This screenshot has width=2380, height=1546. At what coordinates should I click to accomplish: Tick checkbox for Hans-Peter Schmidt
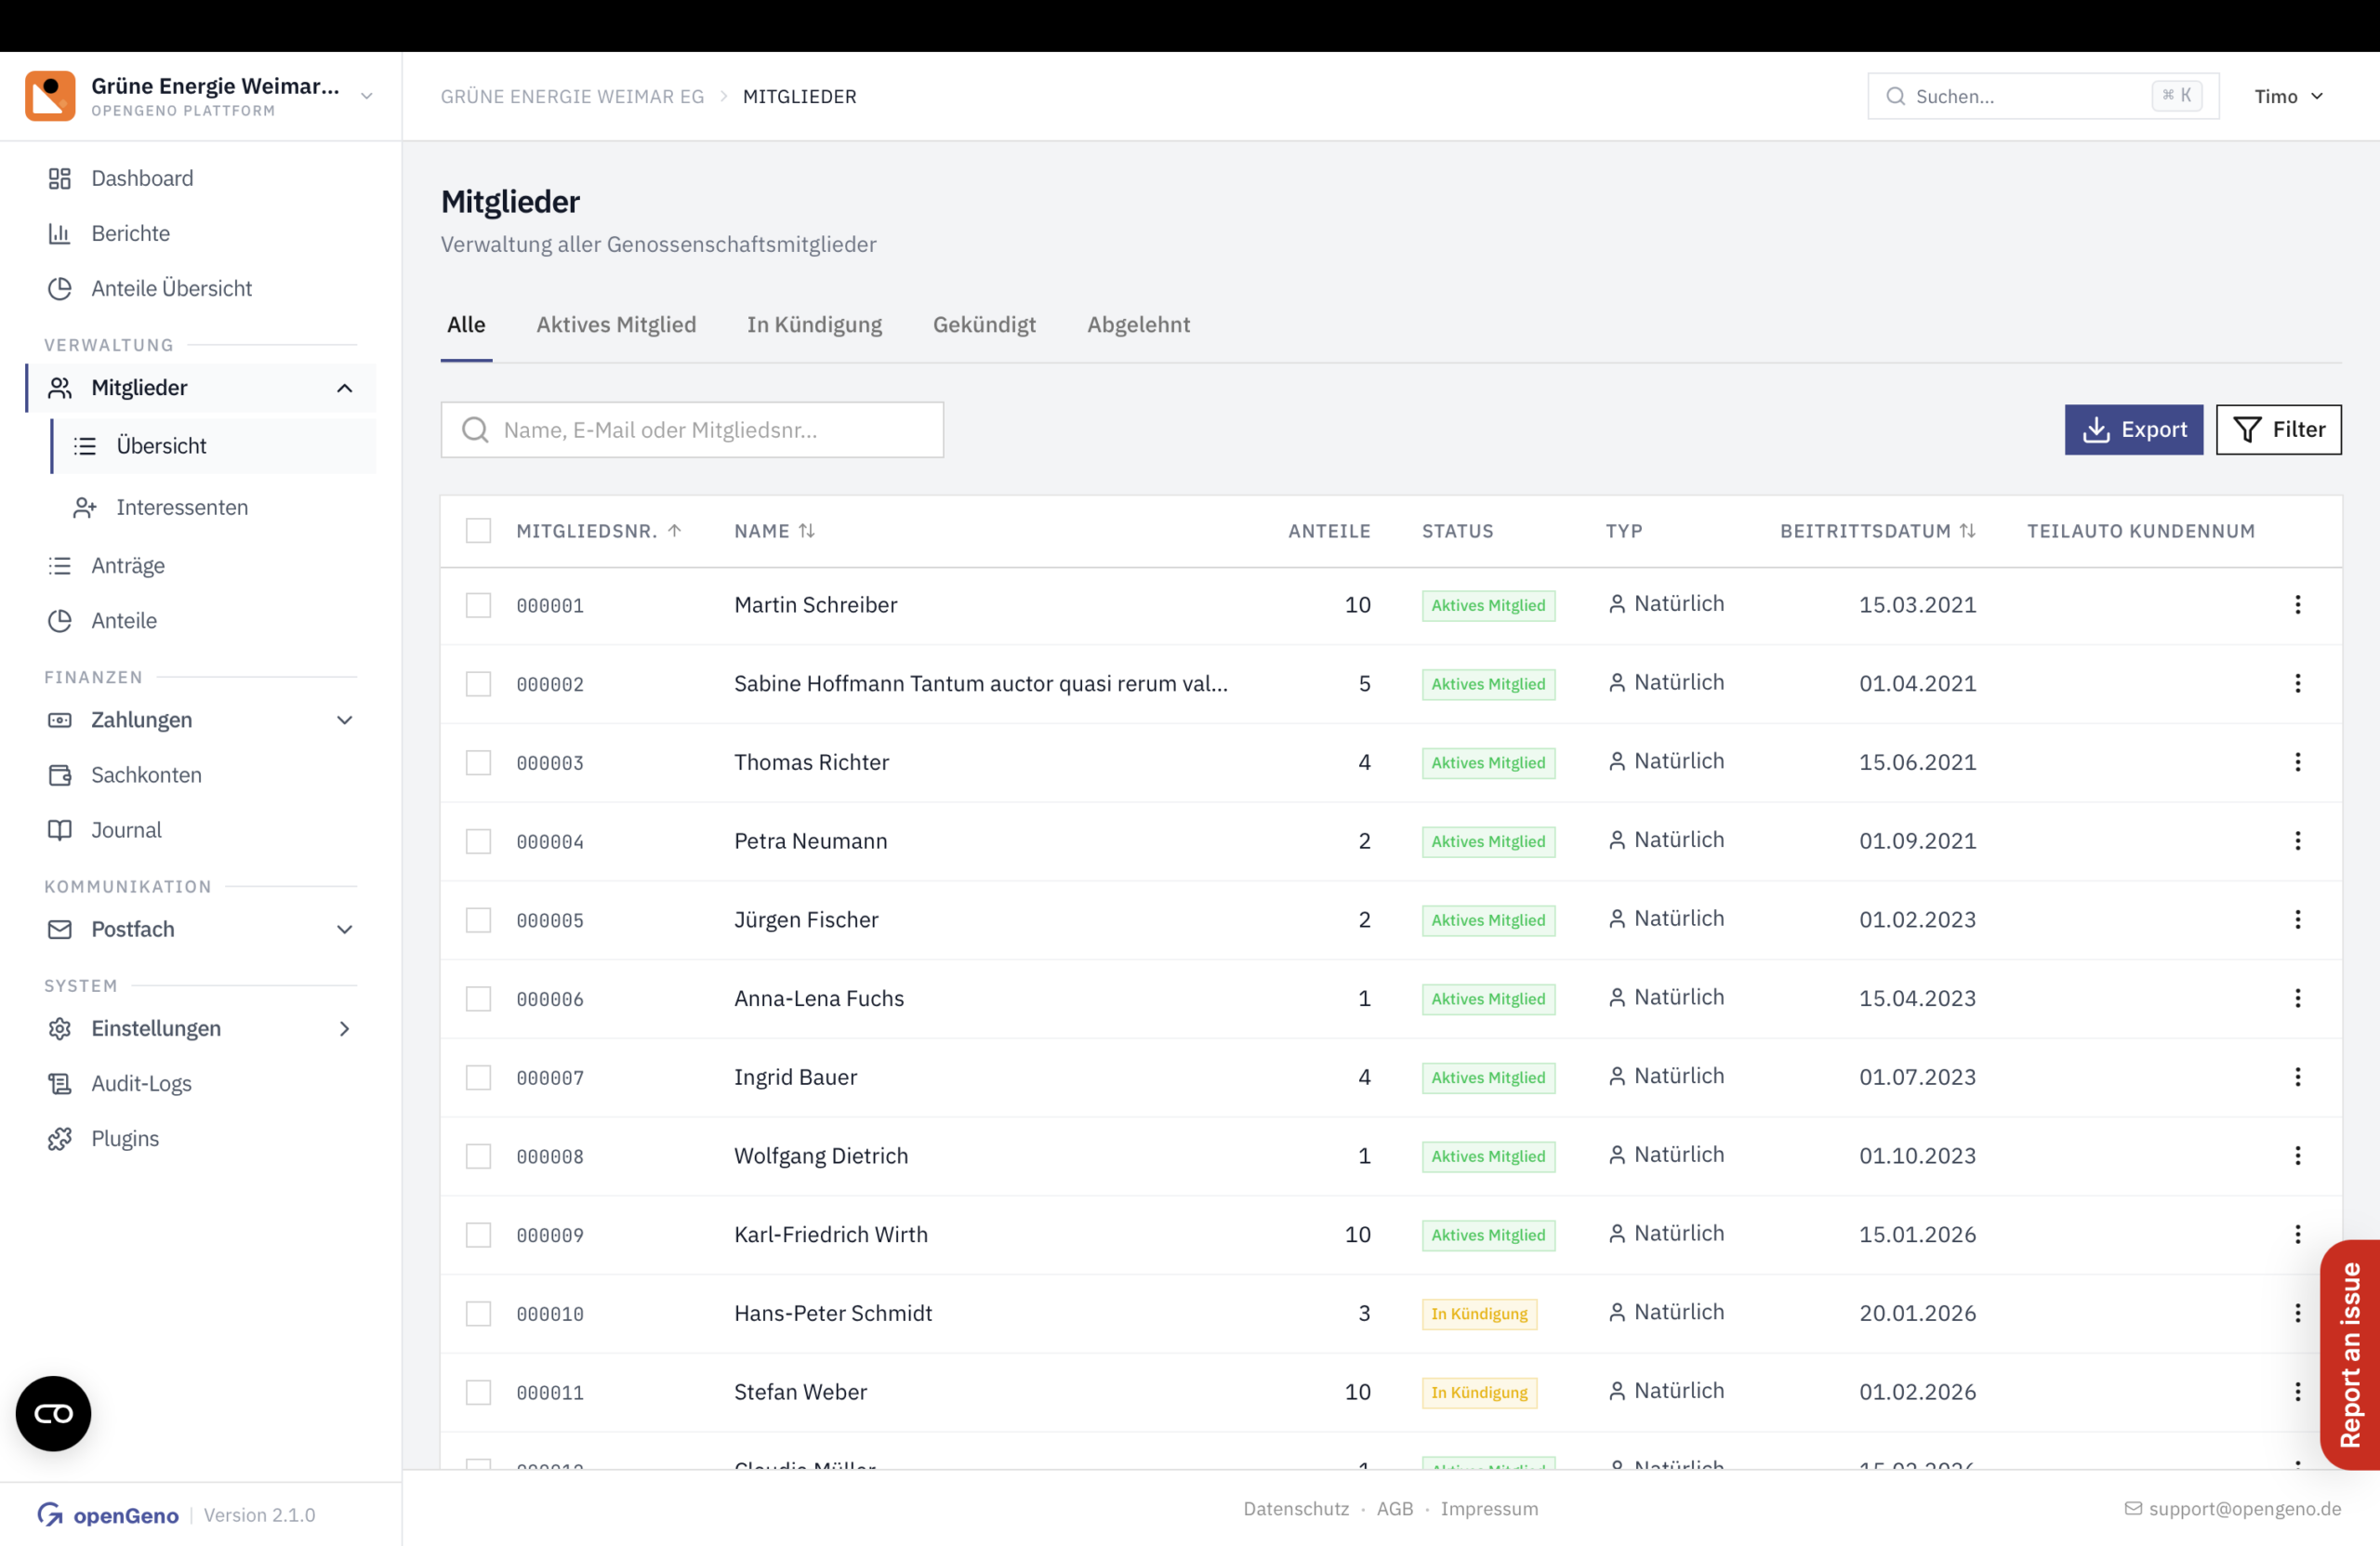point(478,1313)
